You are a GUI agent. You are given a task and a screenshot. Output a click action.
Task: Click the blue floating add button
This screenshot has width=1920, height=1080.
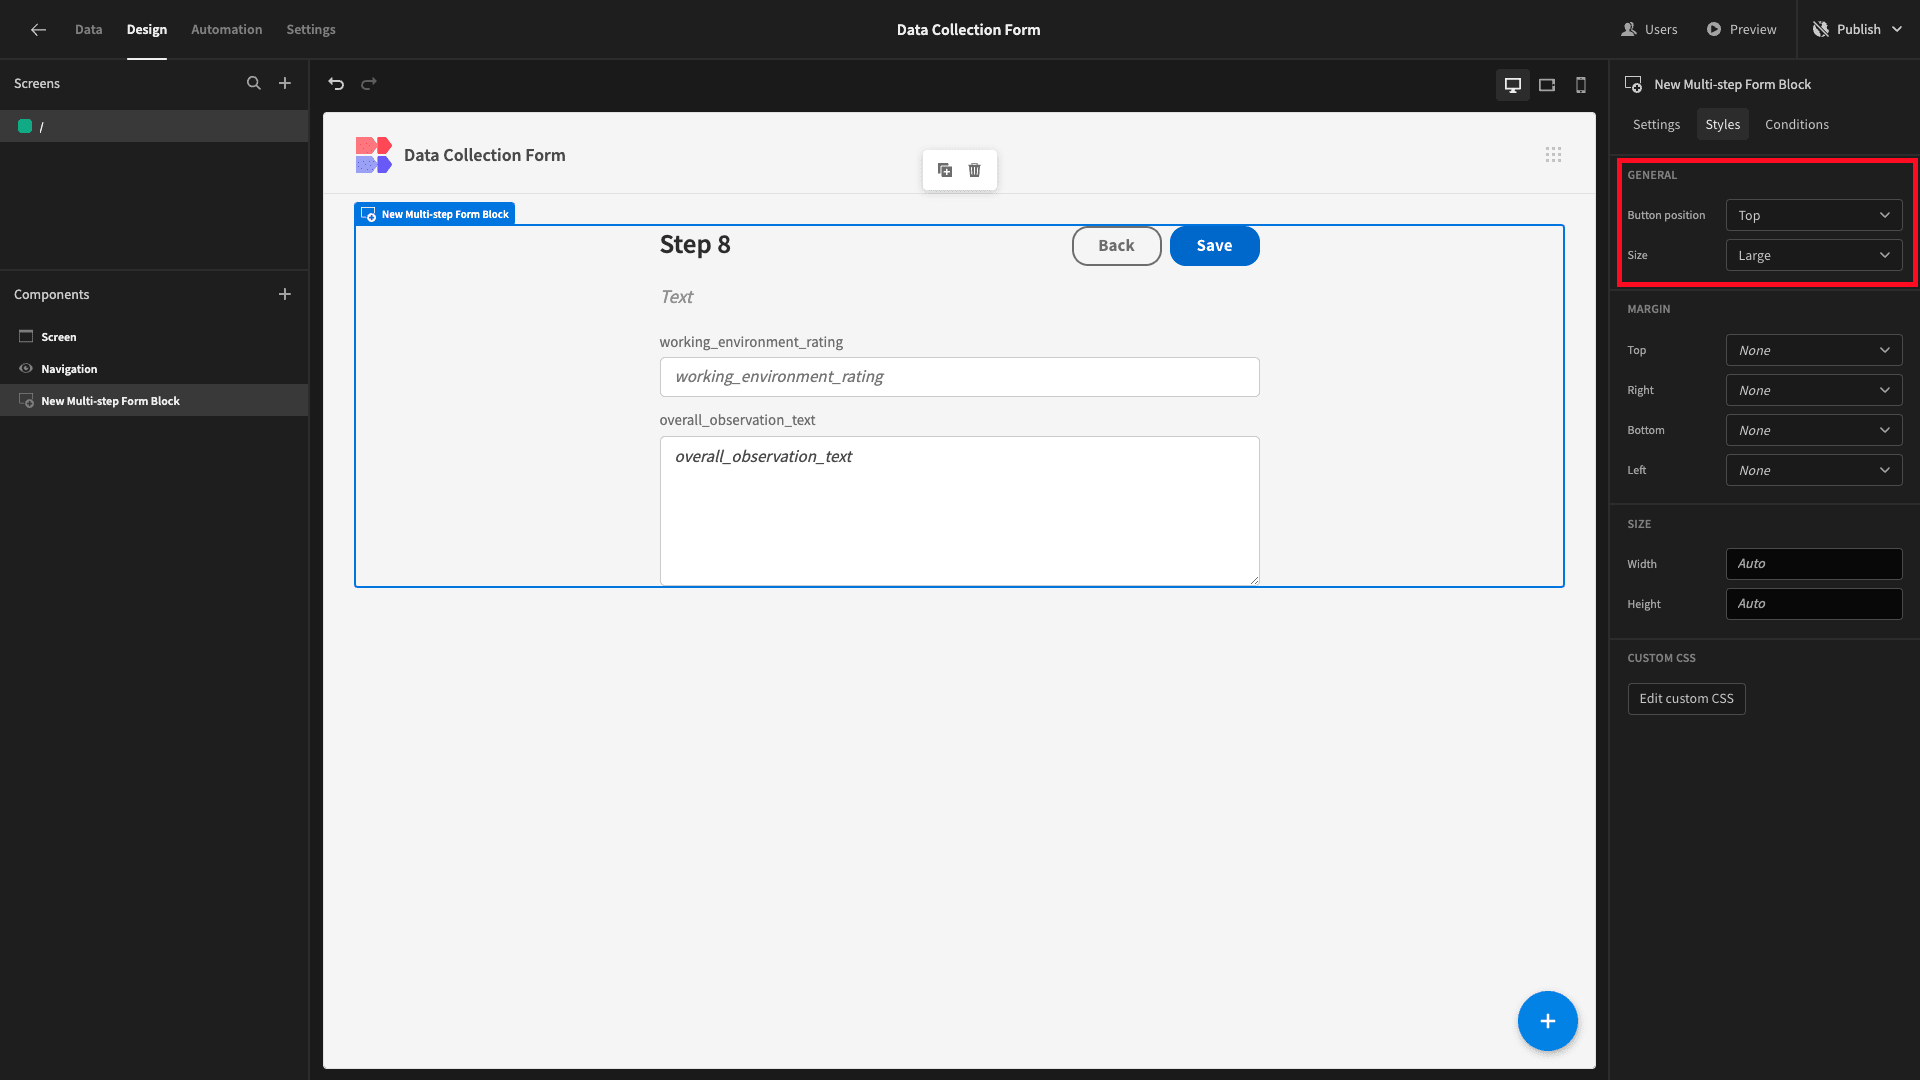[1548, 1021]
